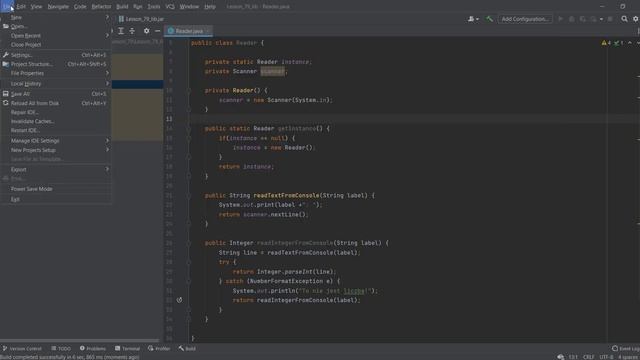Click recursive call gutter icon

[x=179, y=300]
